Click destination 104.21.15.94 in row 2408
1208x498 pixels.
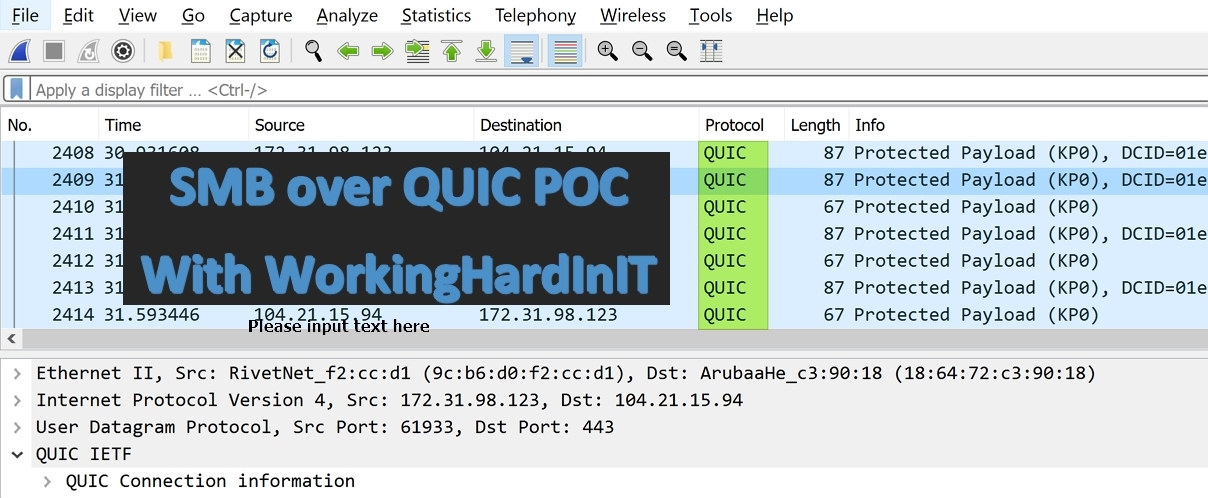point(543,153)
